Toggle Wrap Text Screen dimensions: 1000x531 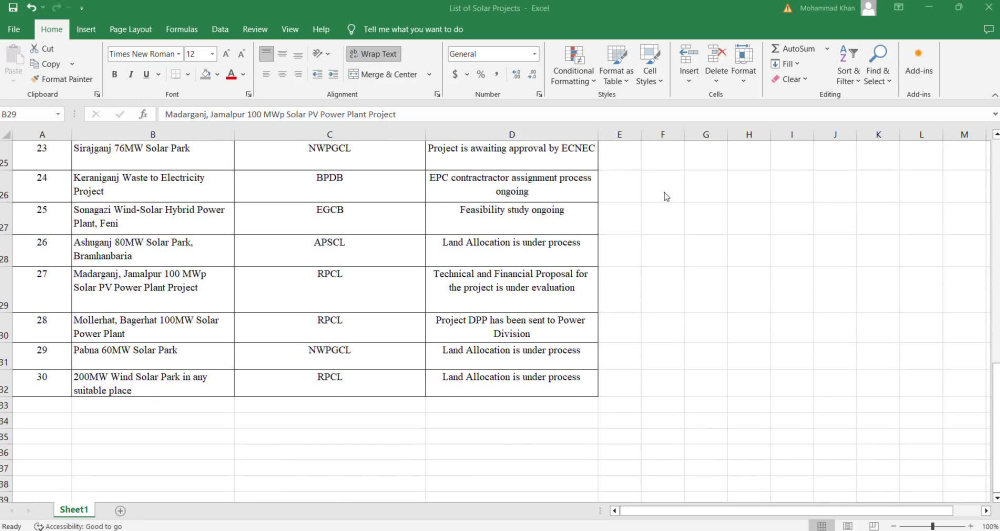click(x=373, y=54)
